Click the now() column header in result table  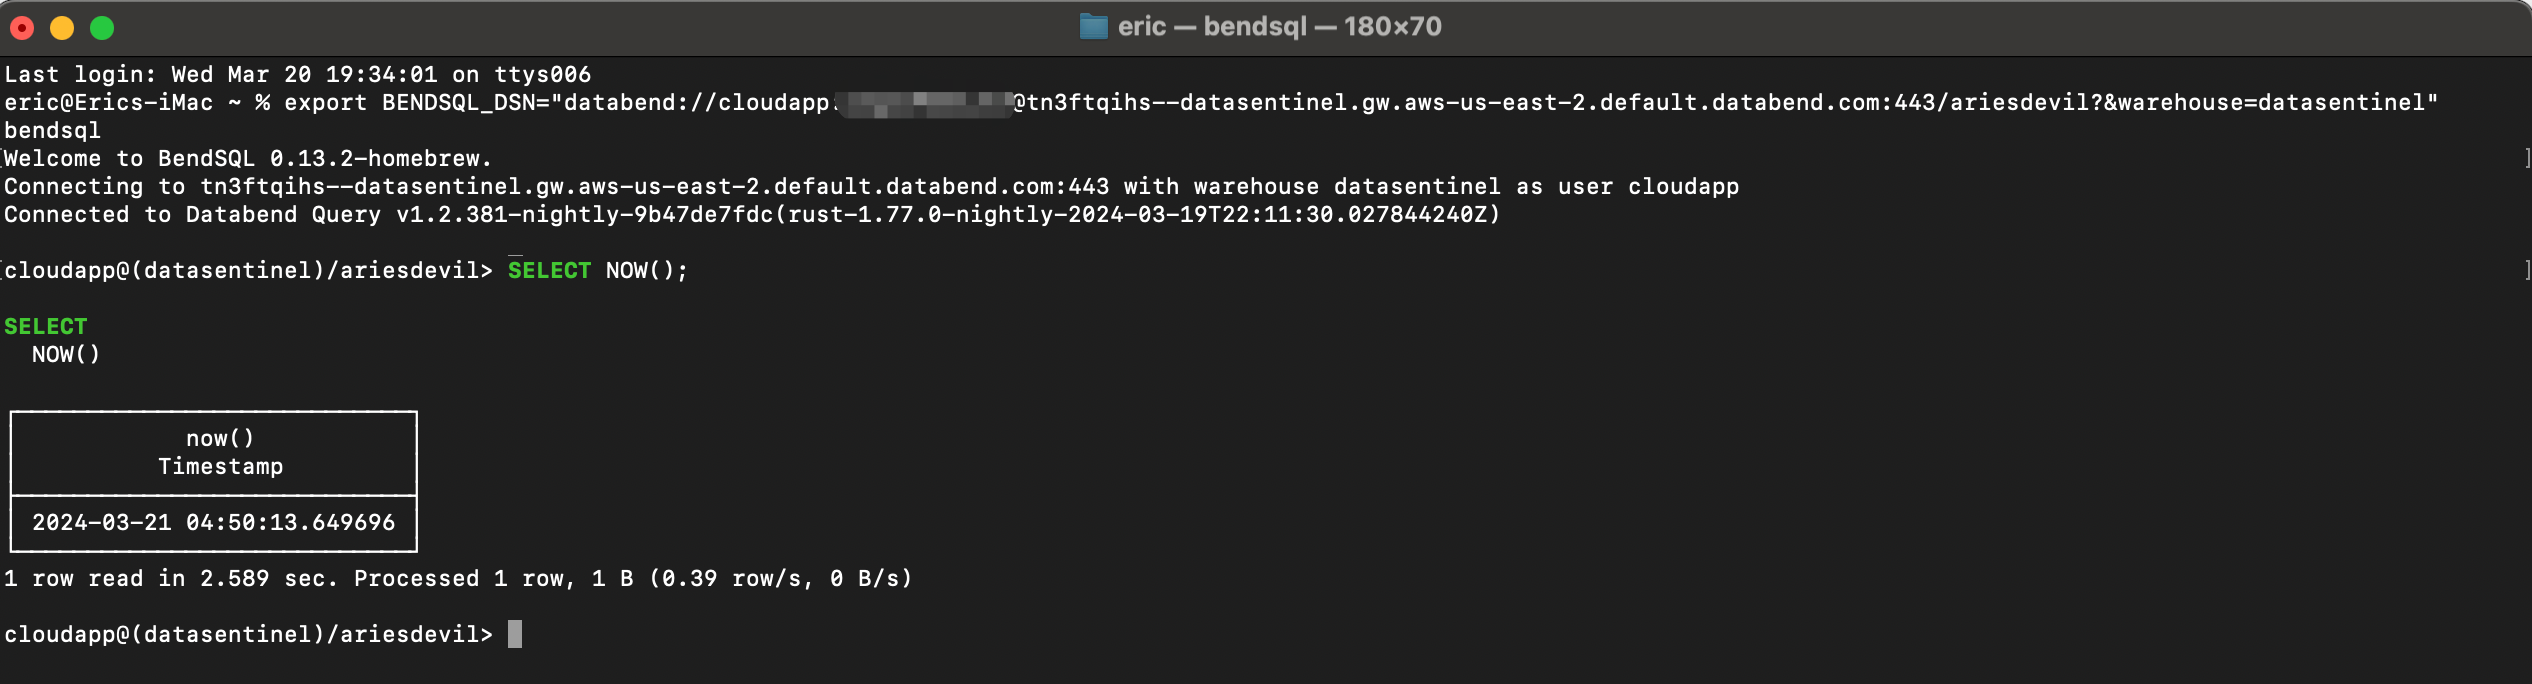(x=220, y=439)
